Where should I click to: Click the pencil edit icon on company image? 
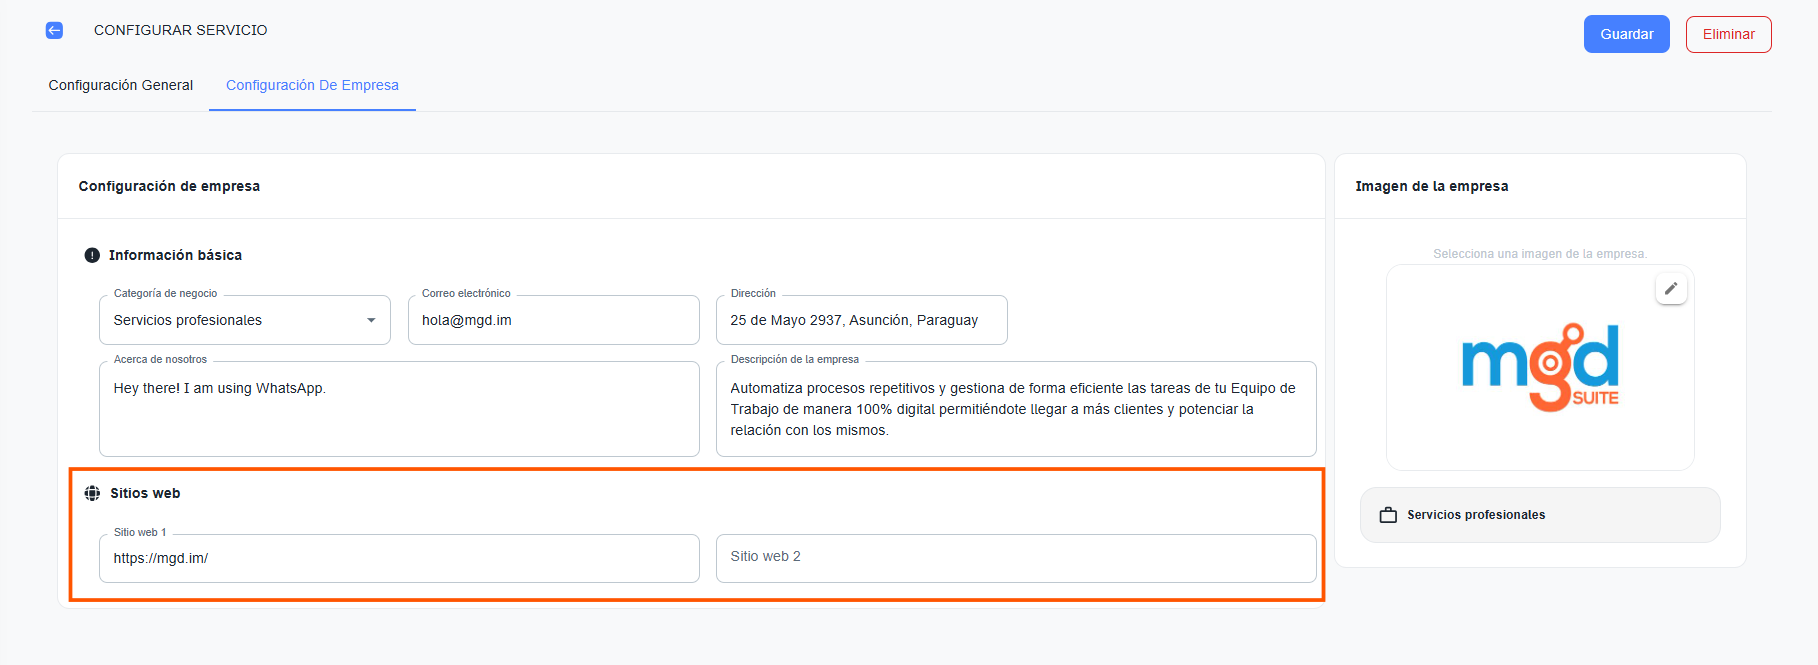point(1670,289)
